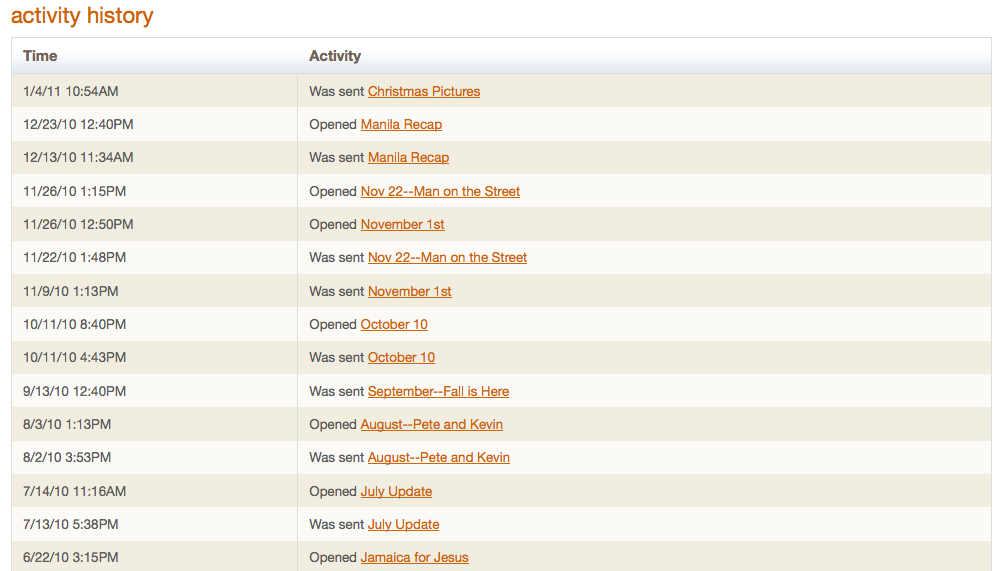The width and height of the screenshot is (1002, 571).
Task: Open Manila Recap link in Opened row
Action: [401, 125]
